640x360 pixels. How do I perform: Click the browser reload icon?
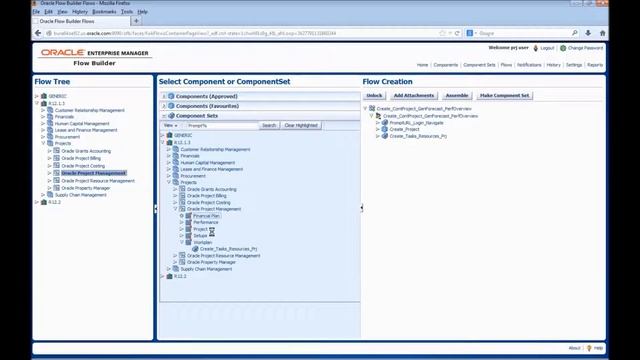coord(457,33)
